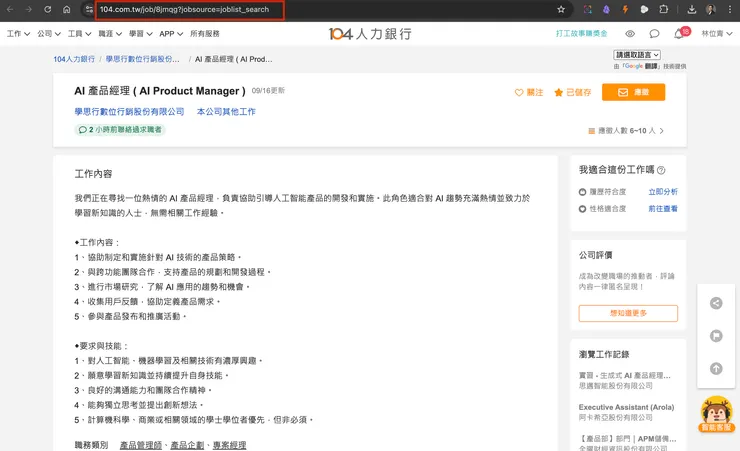Open the browser home page icon
The image size is (740, 451).
click(x=67, y=9)
